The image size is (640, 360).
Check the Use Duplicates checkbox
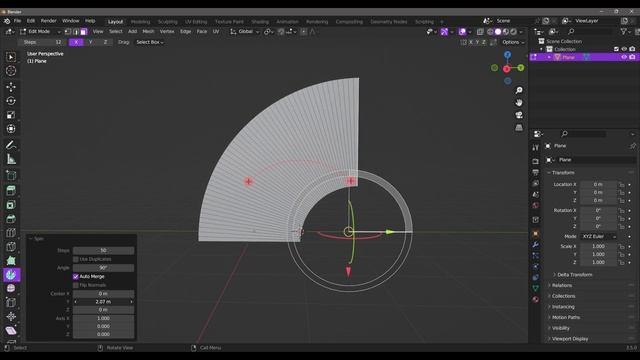[76, 259]
